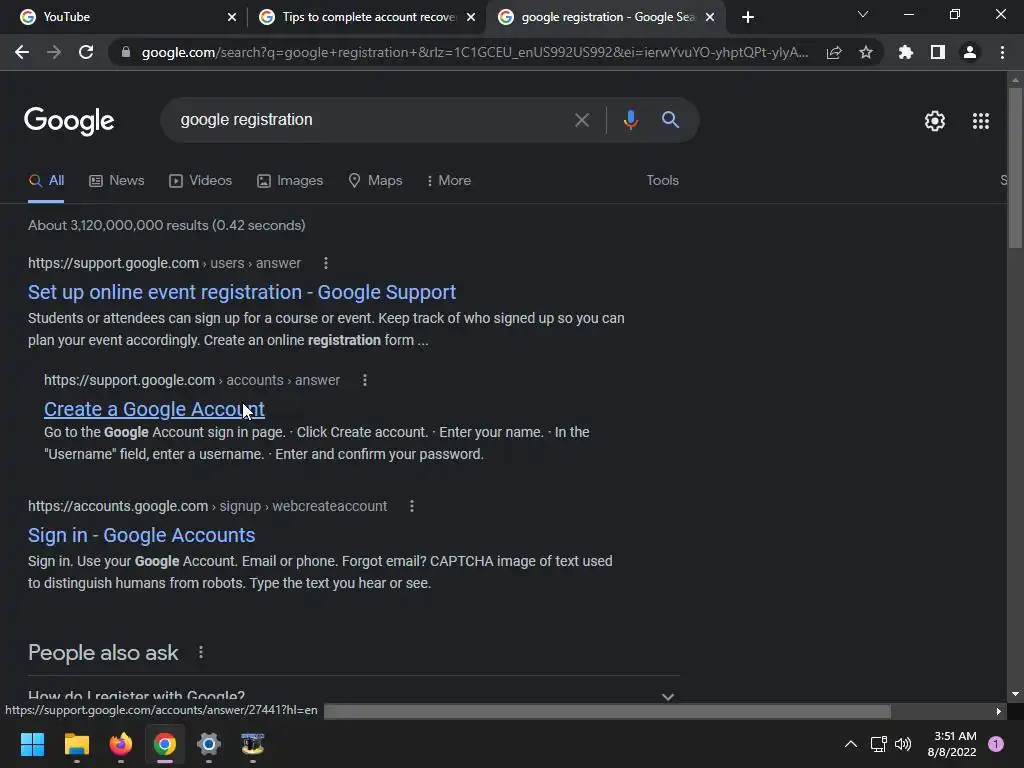Toggle the Chrome side panel
Viewport: 1024px width, 768px height.
(938, 52)
